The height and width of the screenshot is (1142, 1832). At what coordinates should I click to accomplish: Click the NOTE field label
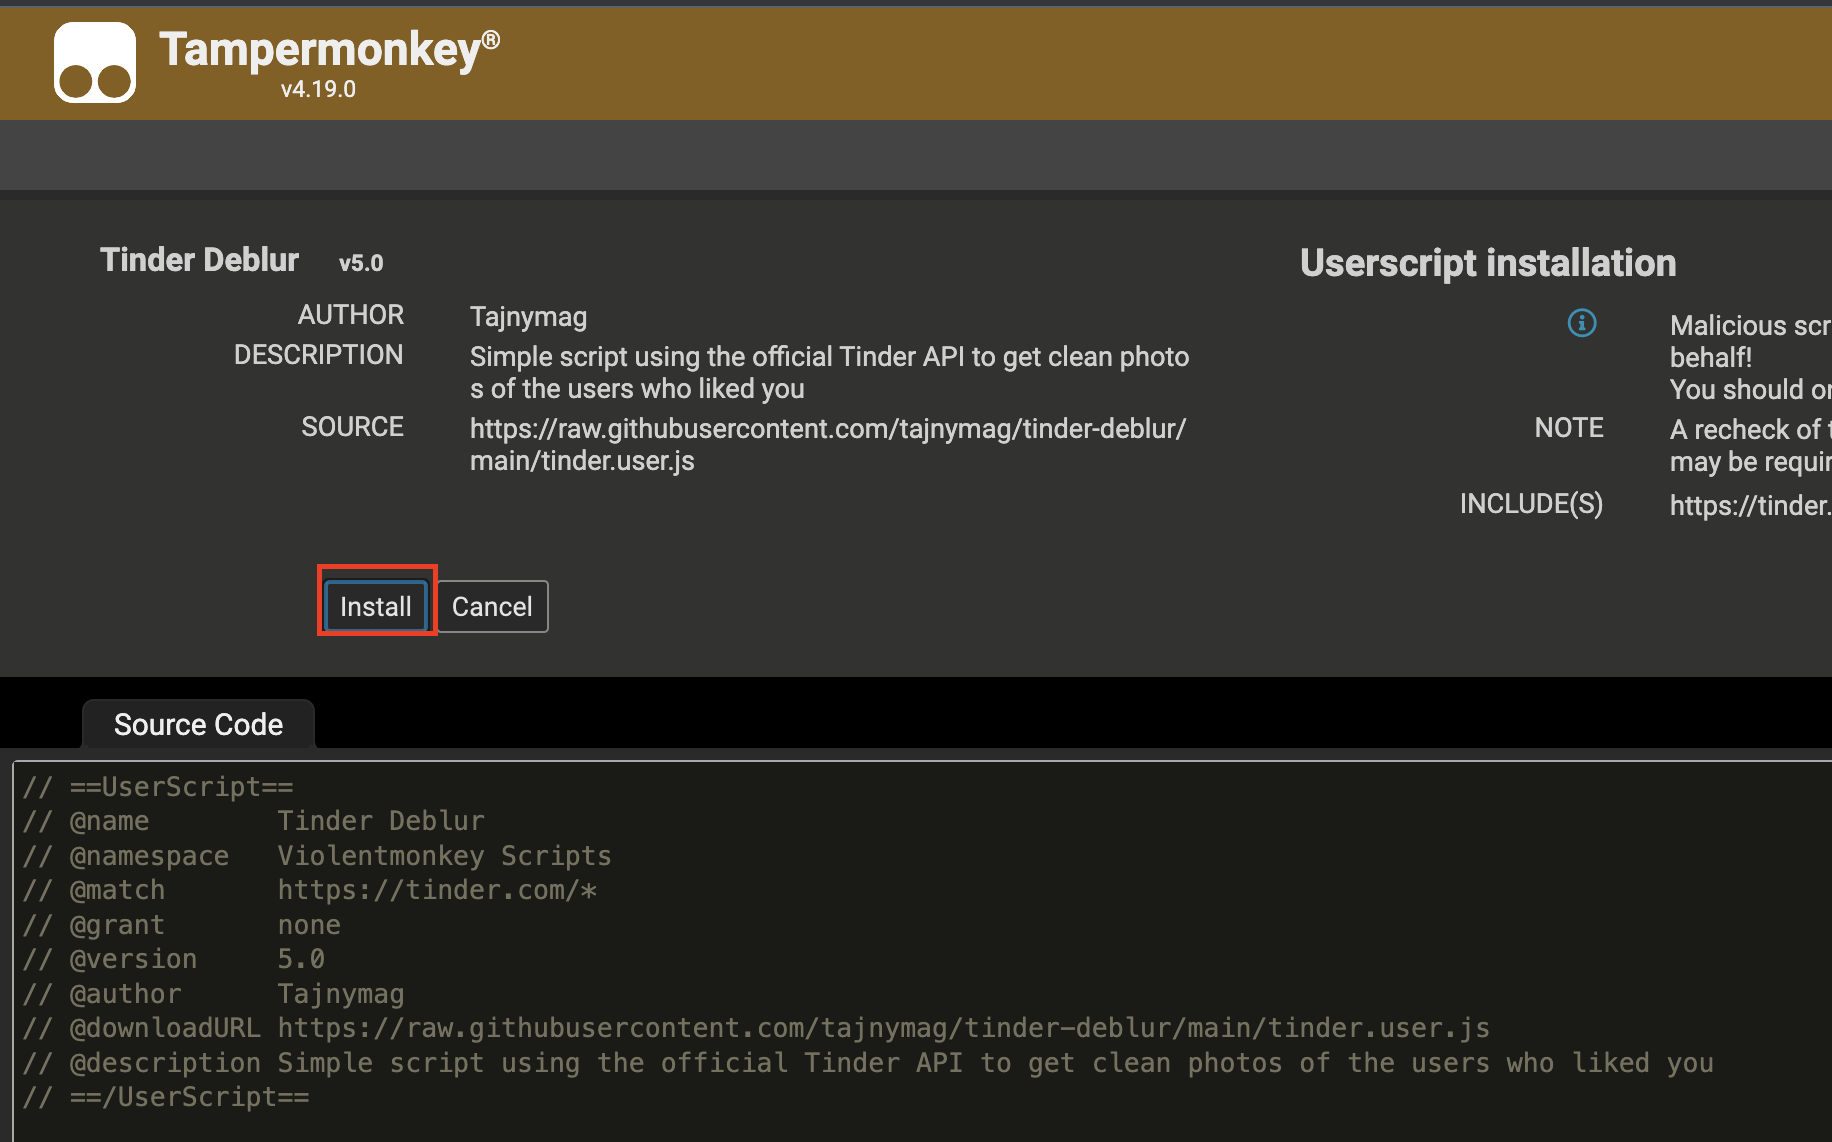pyautogui.click(x=1569, y=428)
